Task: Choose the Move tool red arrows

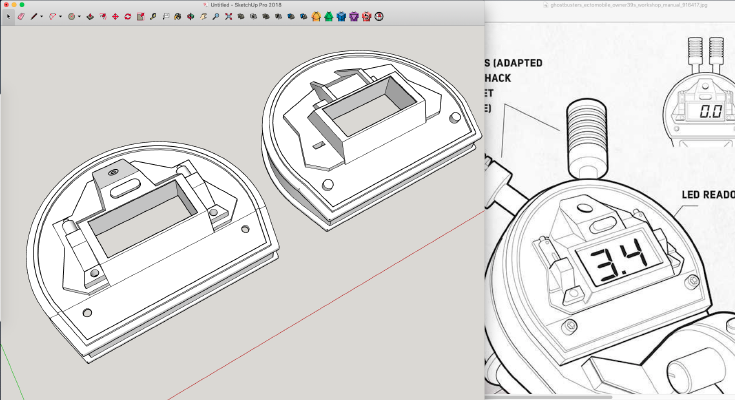Action: coord(115,16)
